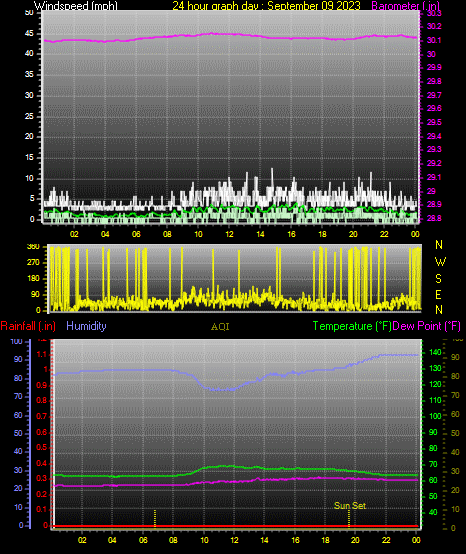Click rainfall axis value 0.9

click(42, 385)
